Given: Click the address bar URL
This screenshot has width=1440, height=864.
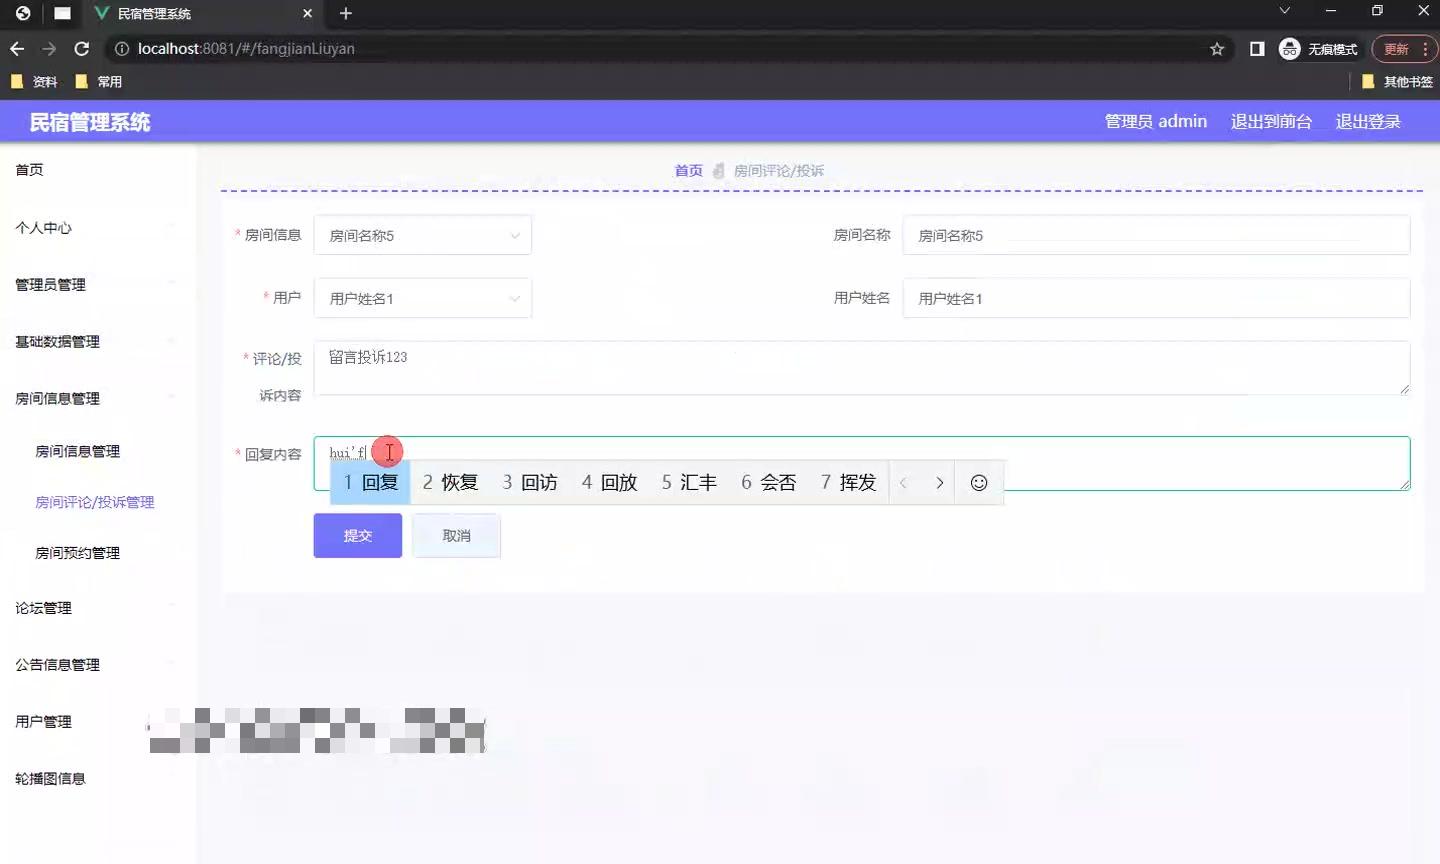Looking at the screenshot, I should pyautogui.click(x=246, y=48).
